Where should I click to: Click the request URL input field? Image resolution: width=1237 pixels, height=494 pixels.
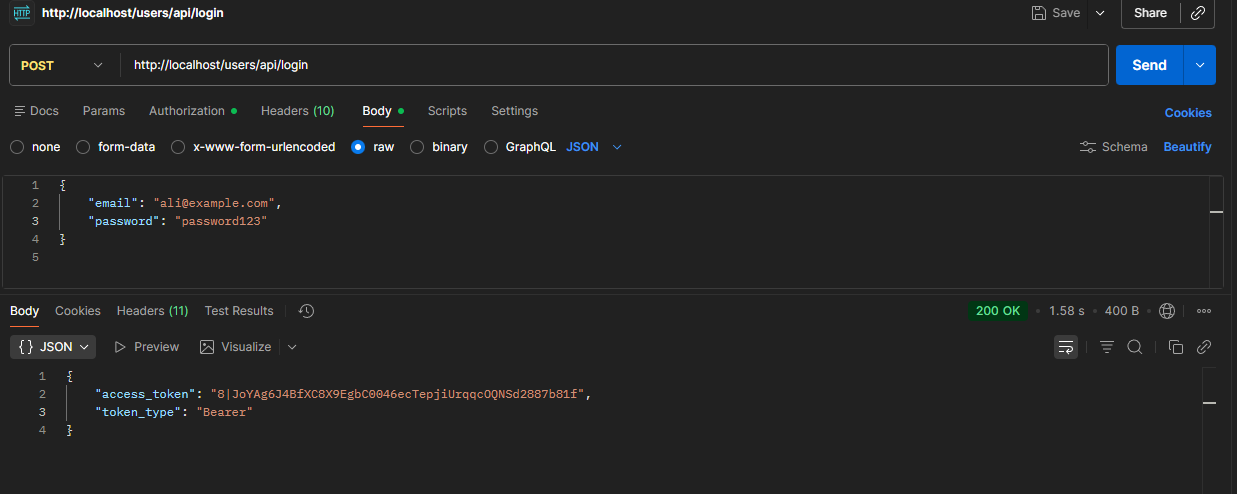tap(610, 65)
